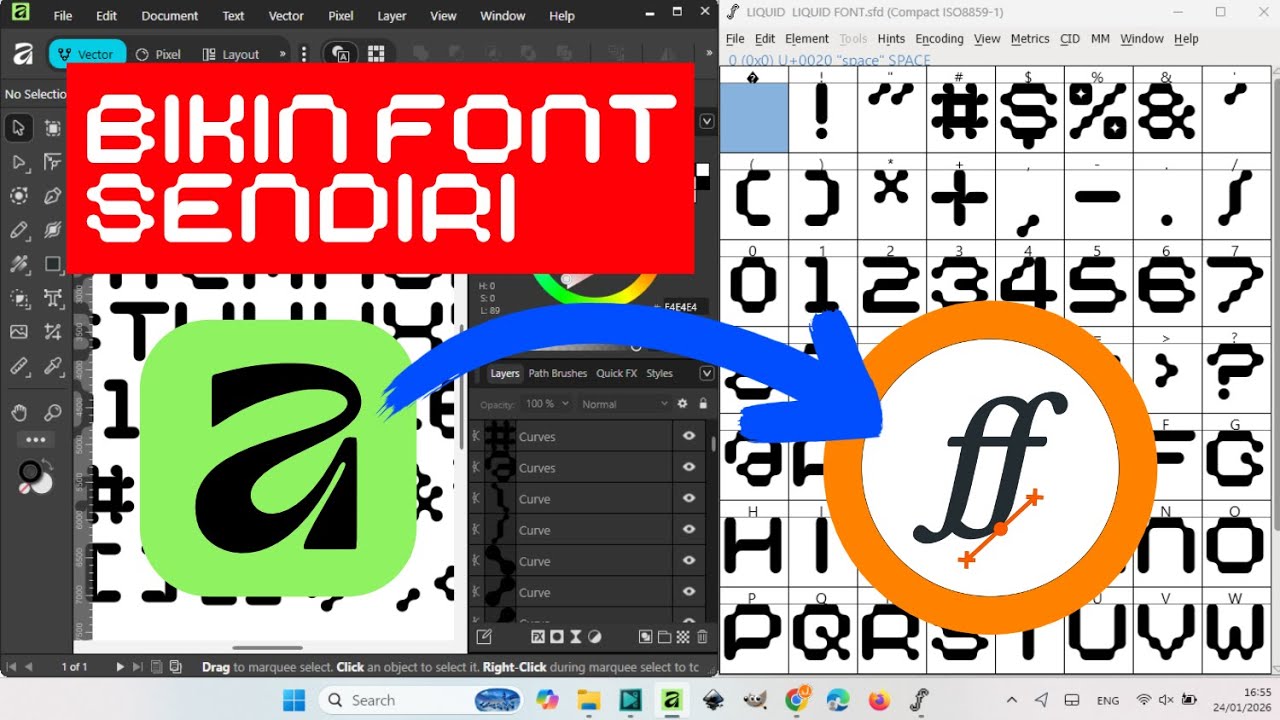Show hidden icons in Windows system tray
Image resolution: width=1280 pixels, height=720 pixels.
coord(1011,700)
